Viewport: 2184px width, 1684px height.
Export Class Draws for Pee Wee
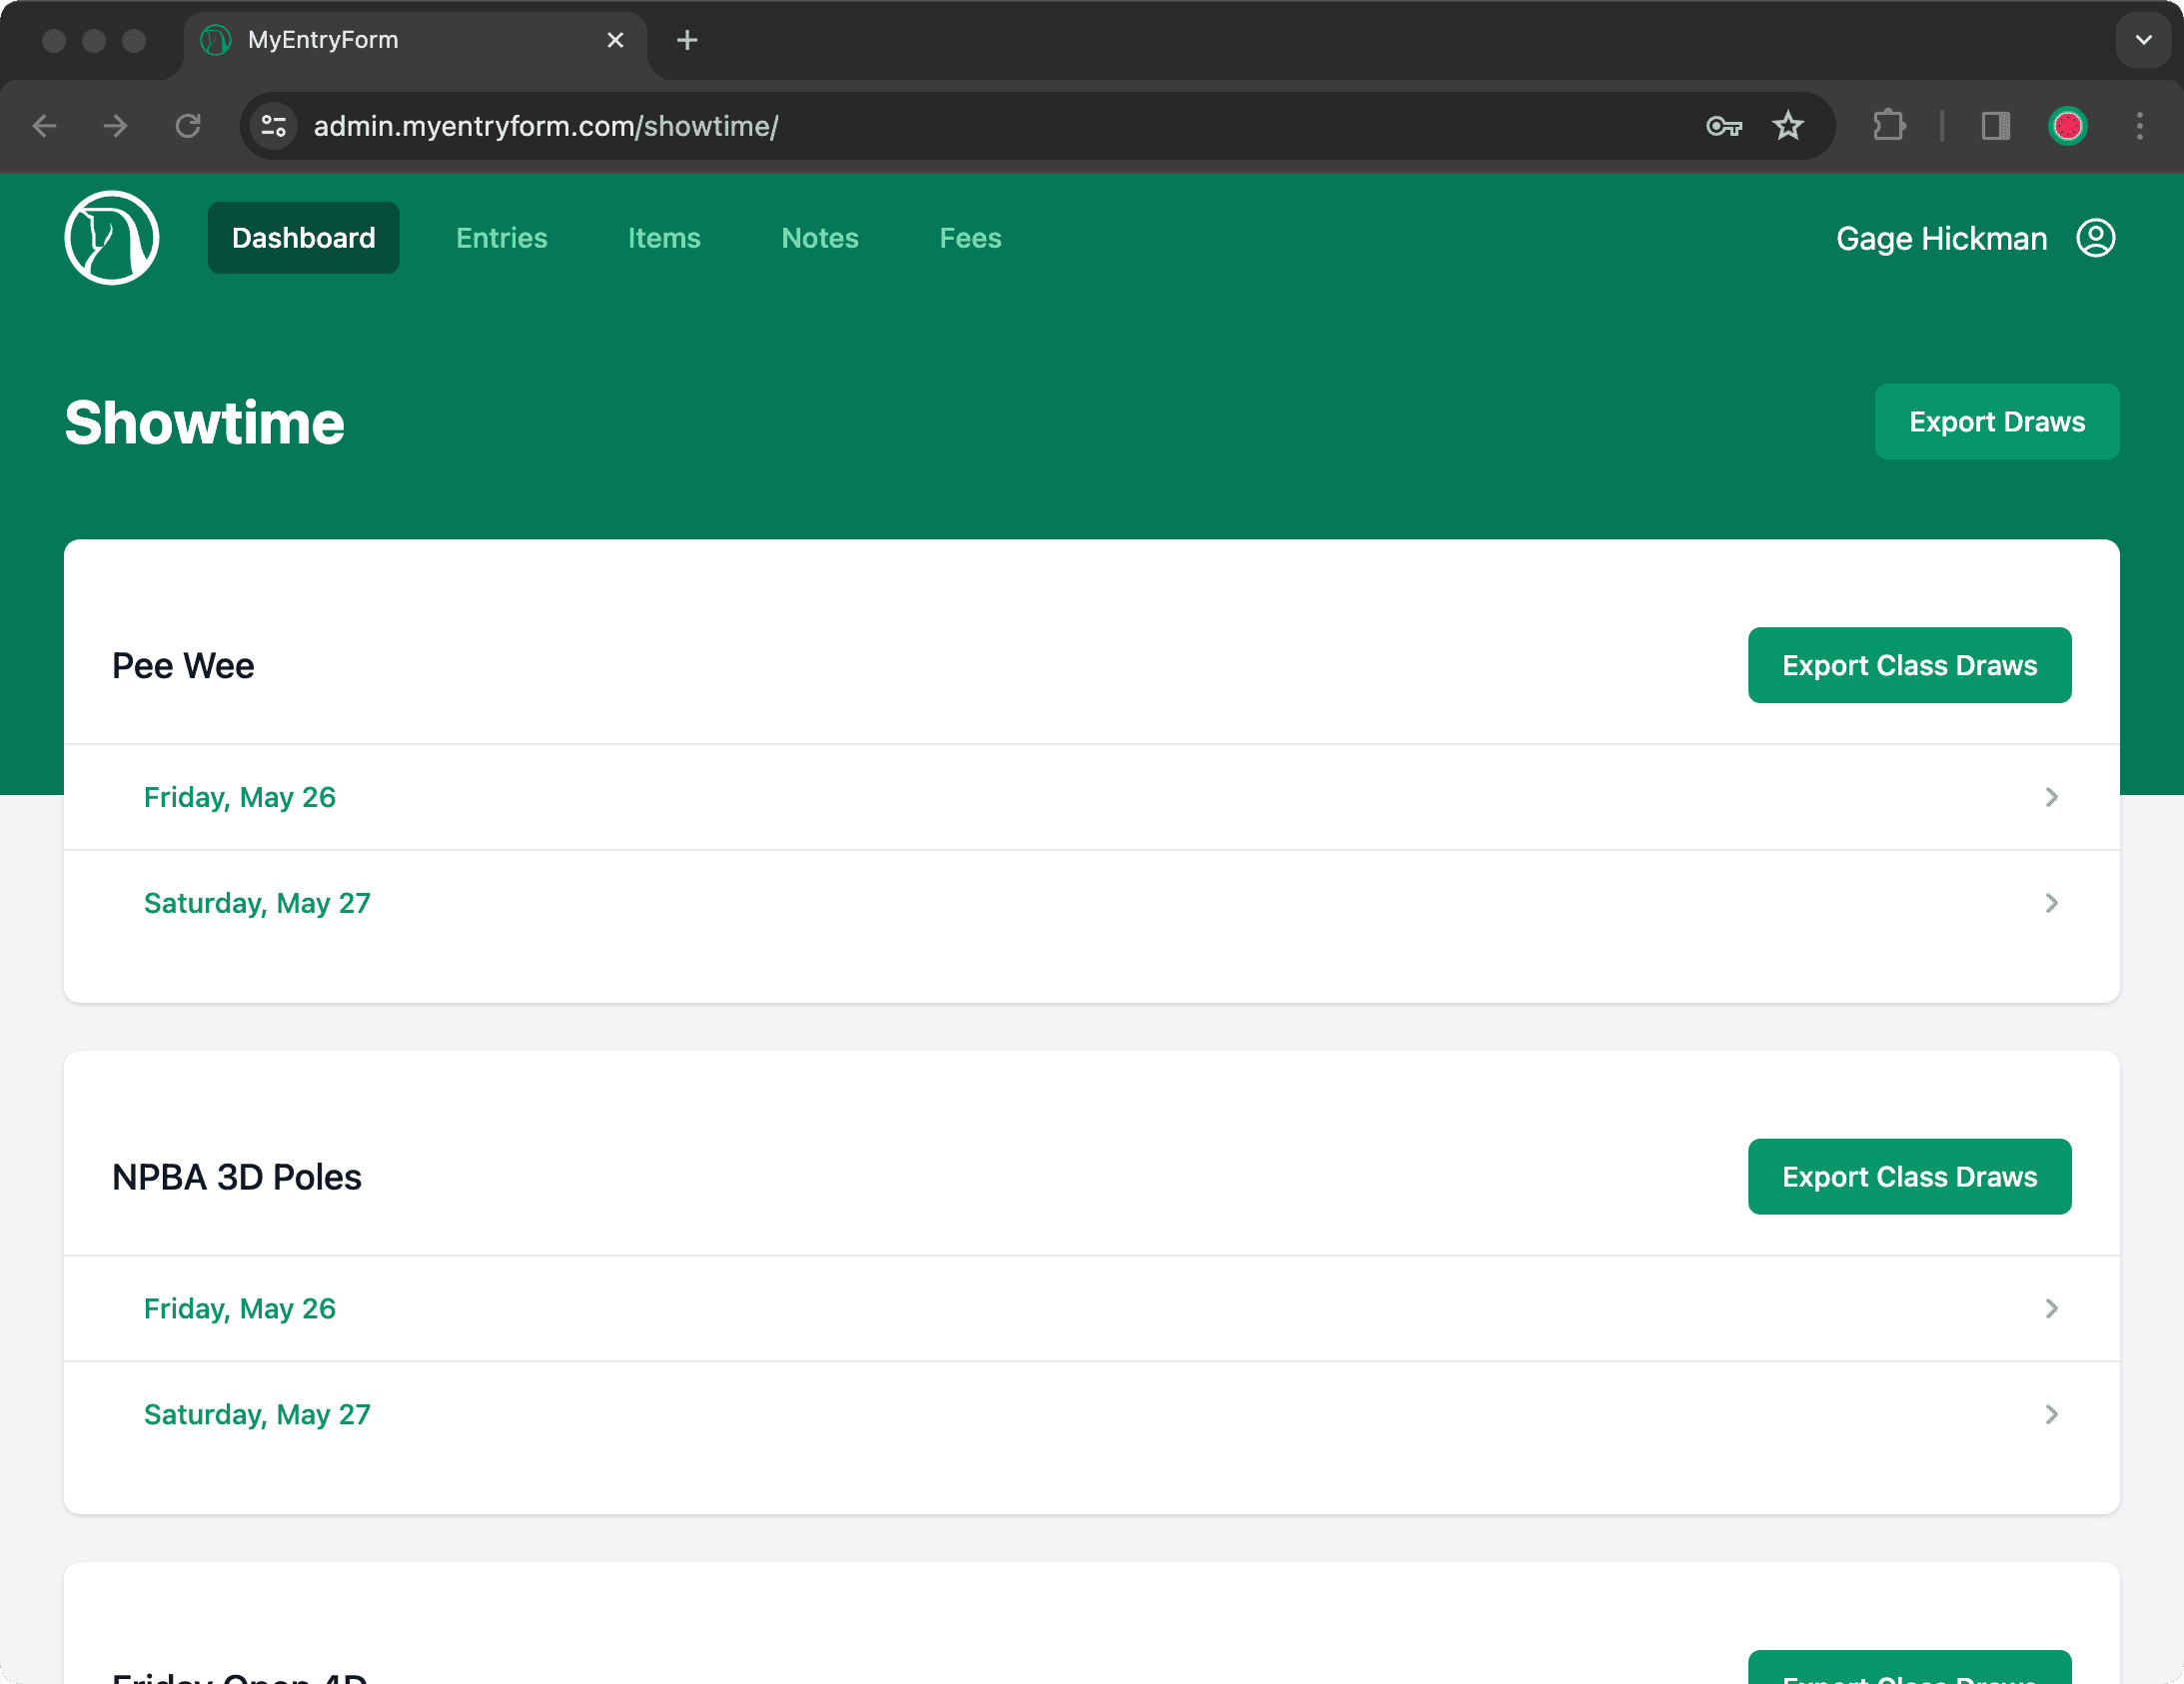[1908, 665]
